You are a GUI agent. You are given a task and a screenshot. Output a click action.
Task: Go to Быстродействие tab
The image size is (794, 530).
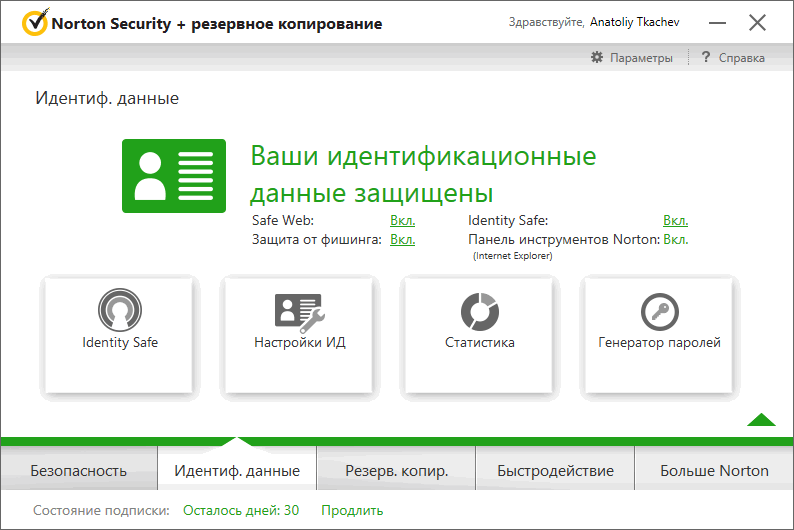[555, 470]
